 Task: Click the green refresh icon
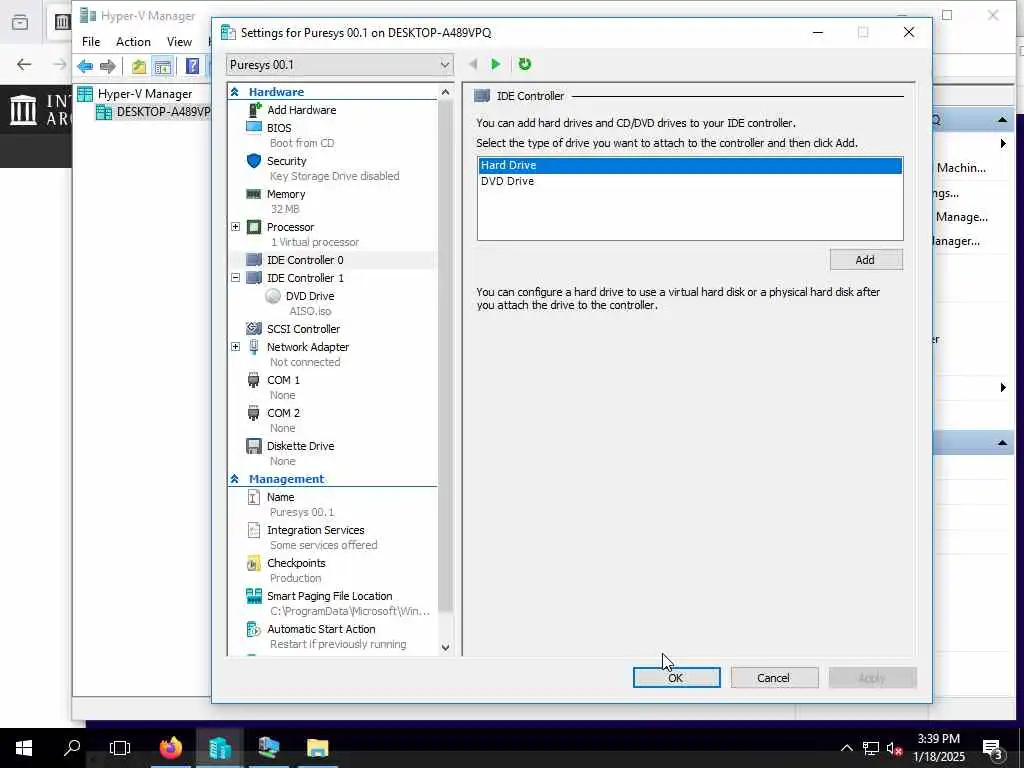pos(524,64)
